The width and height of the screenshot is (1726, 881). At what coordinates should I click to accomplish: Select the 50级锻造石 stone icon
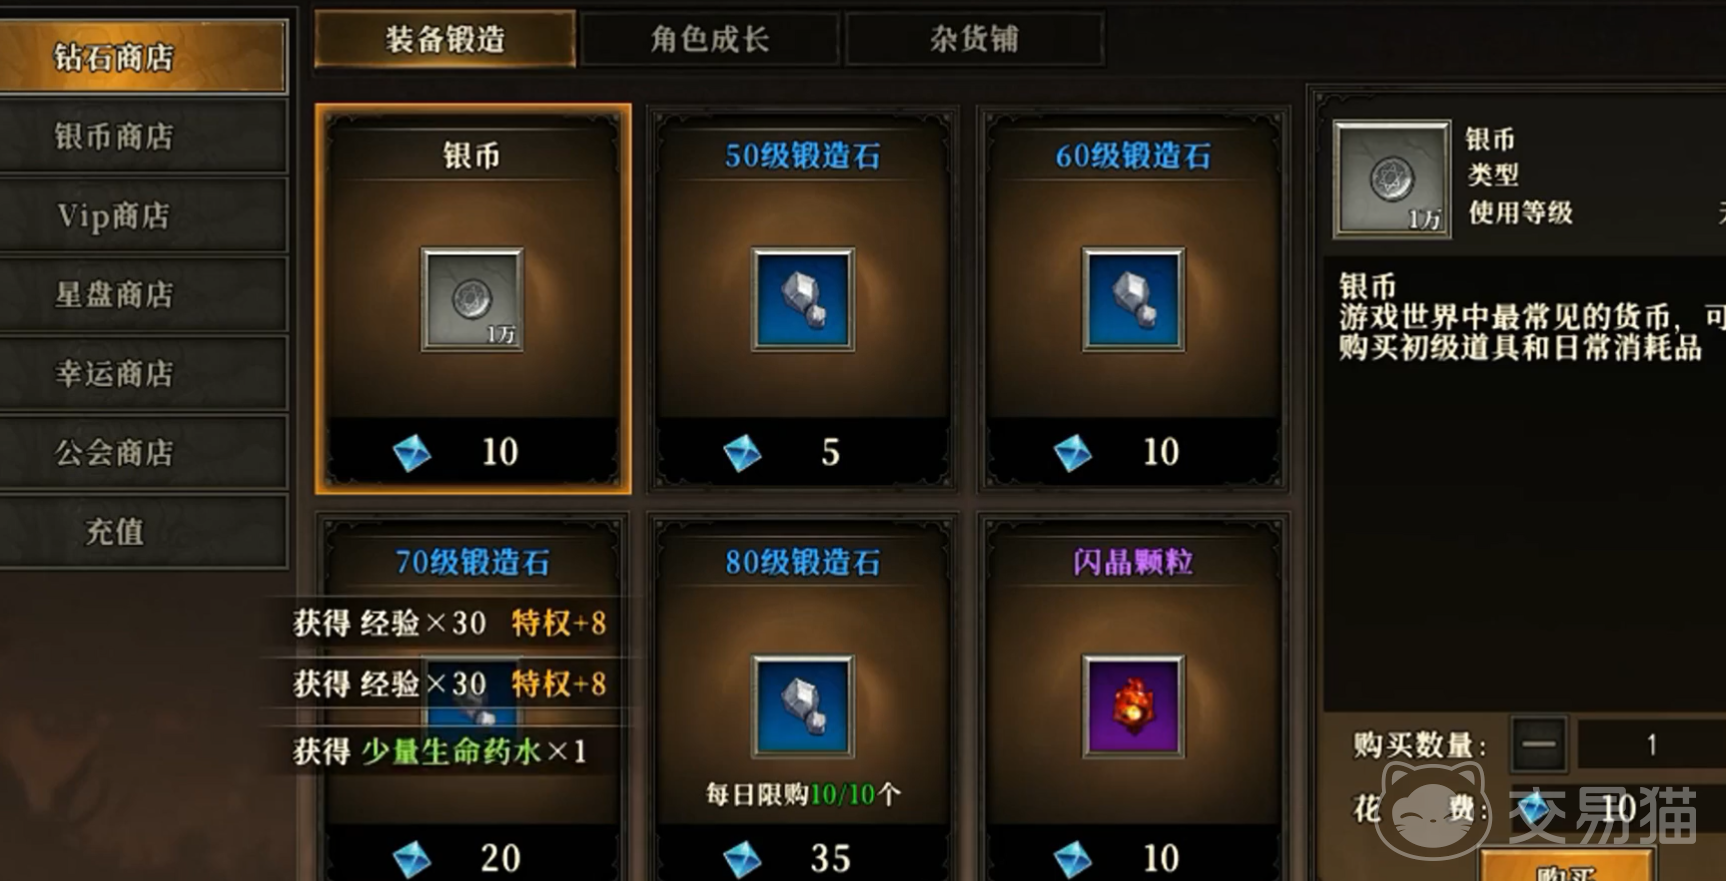pos(803,299)
